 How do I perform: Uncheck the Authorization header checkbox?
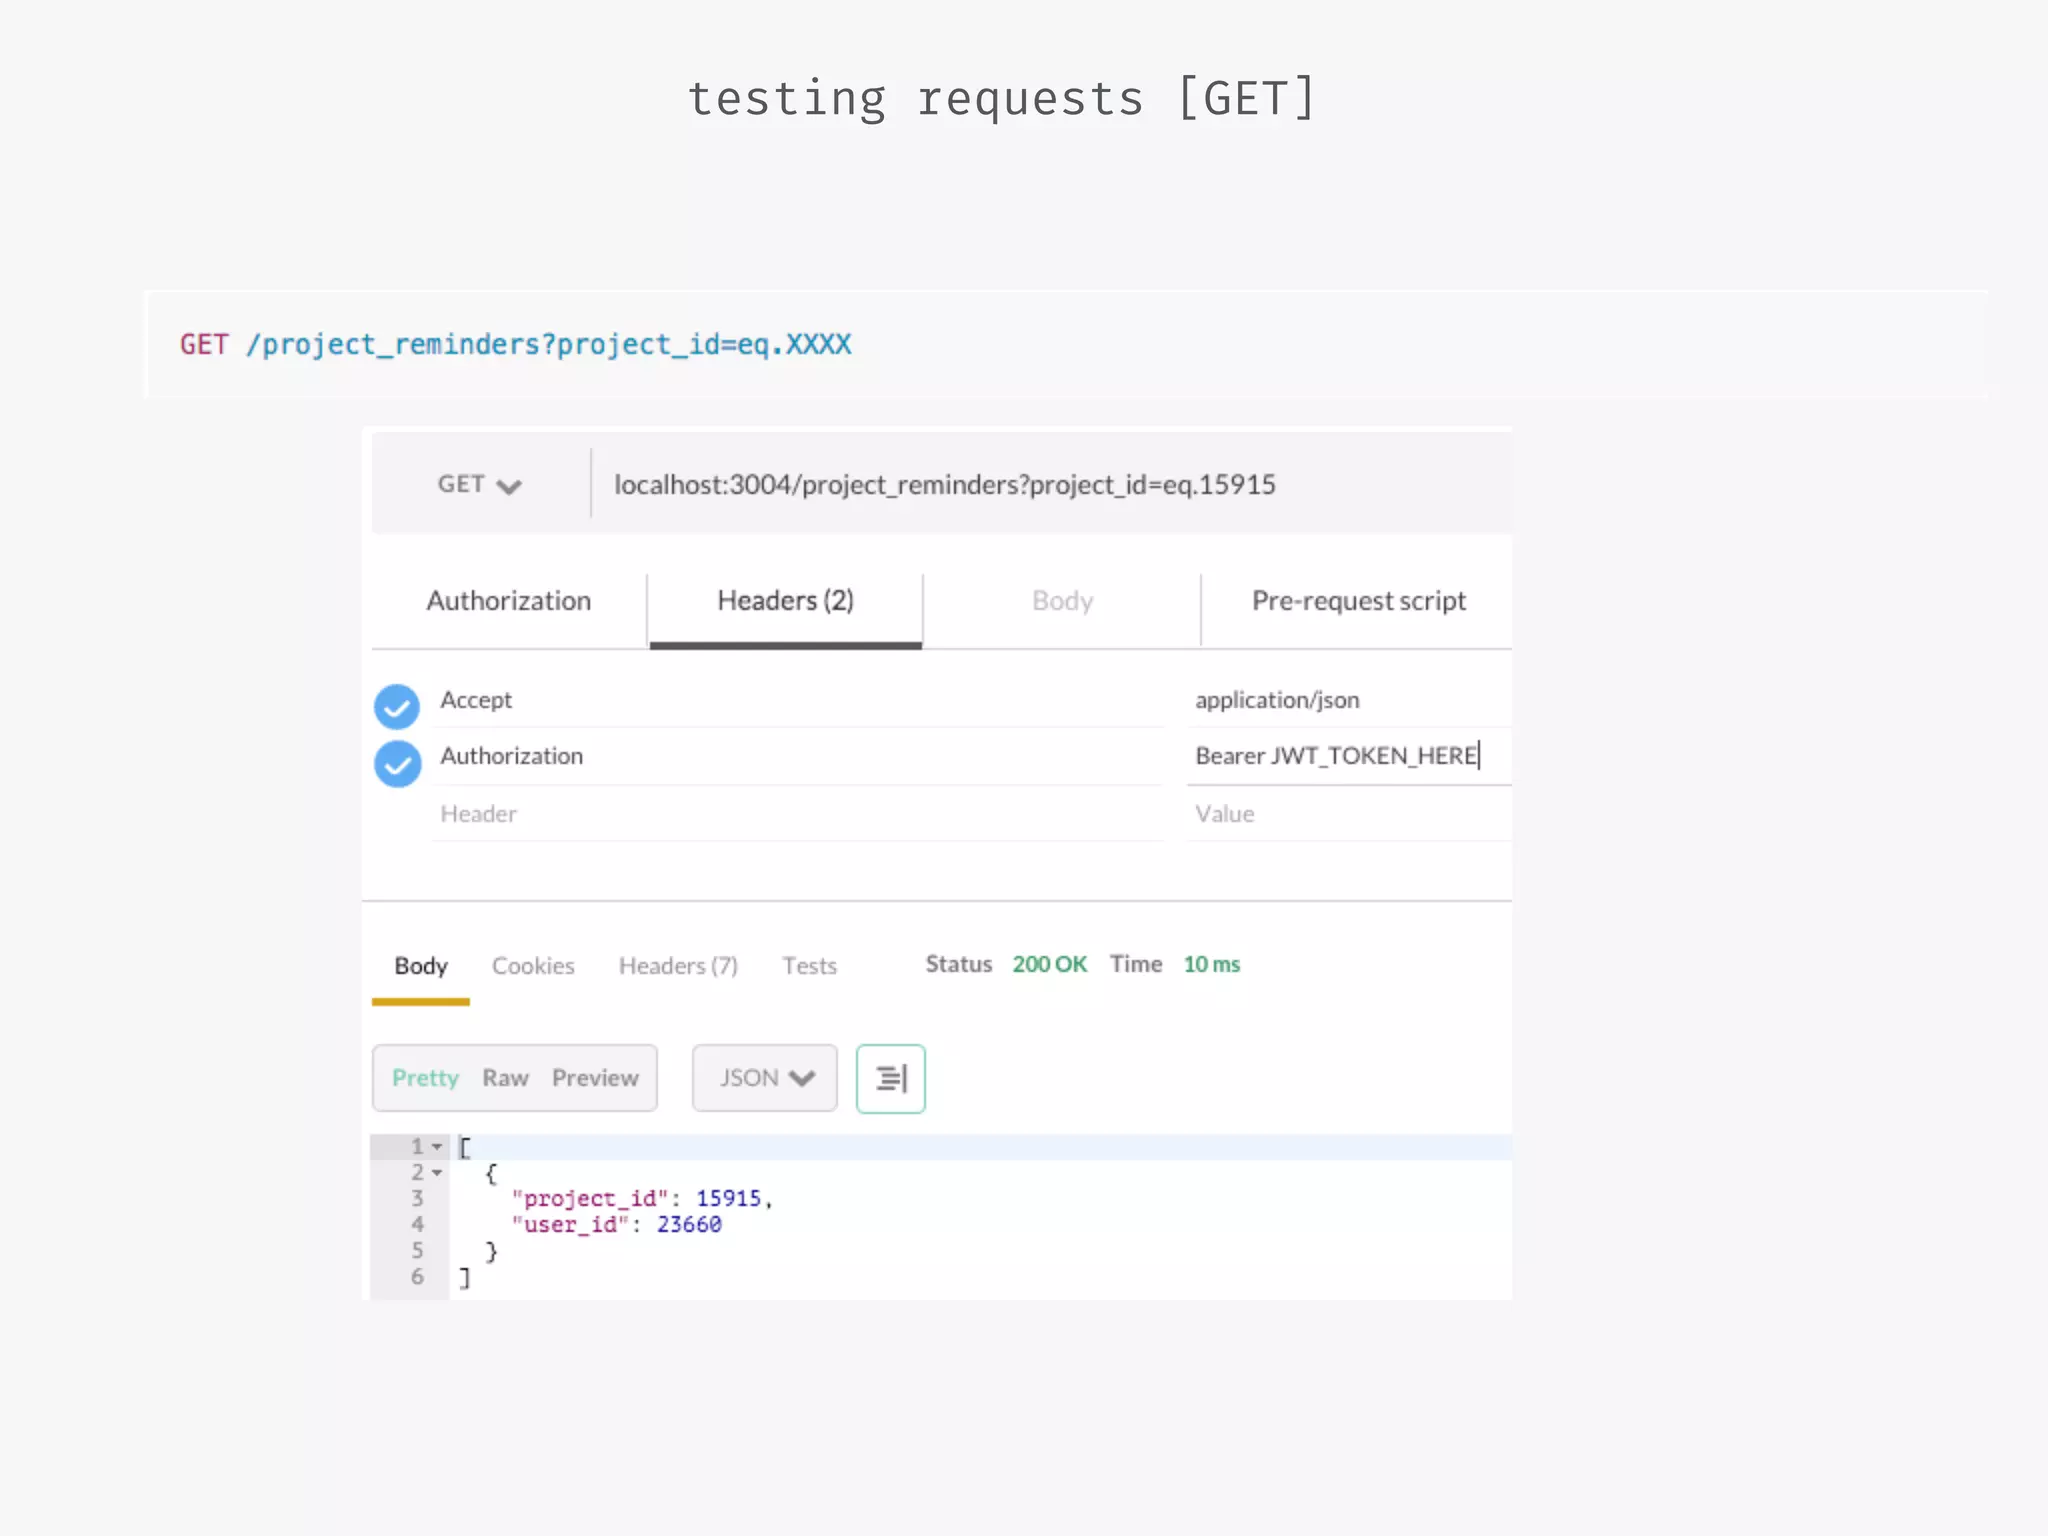tap(397, 764)
